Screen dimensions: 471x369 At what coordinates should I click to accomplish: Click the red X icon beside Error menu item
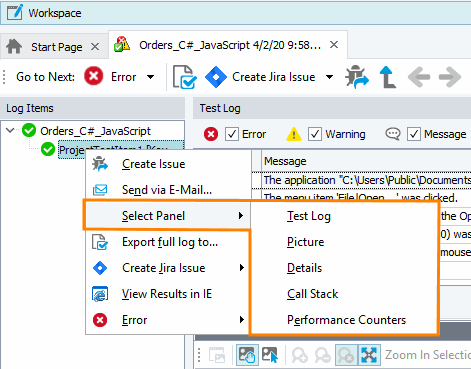point(100,320)
